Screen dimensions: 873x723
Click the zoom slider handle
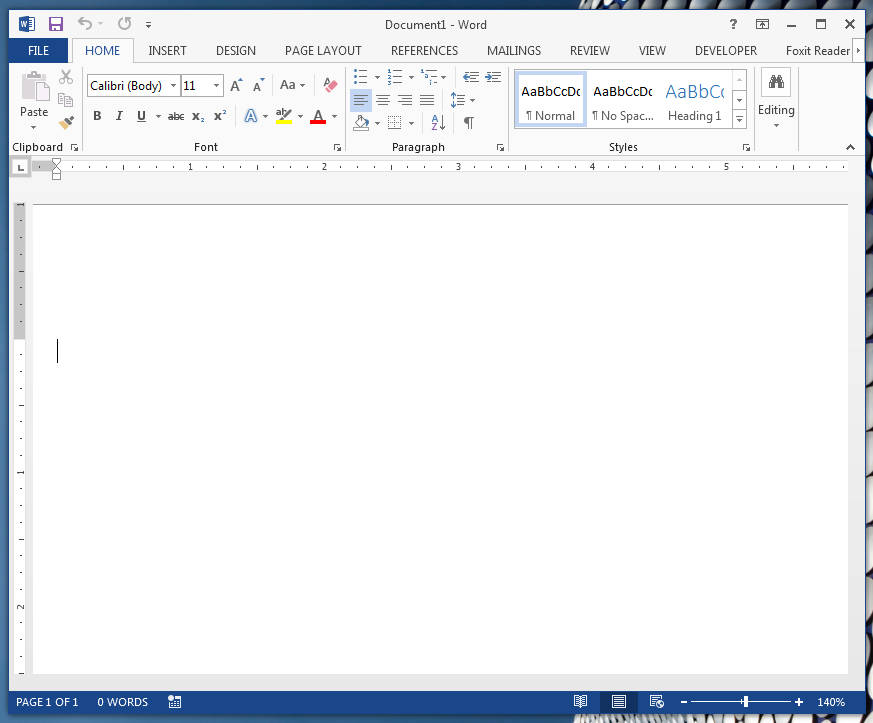coord(745,702)
